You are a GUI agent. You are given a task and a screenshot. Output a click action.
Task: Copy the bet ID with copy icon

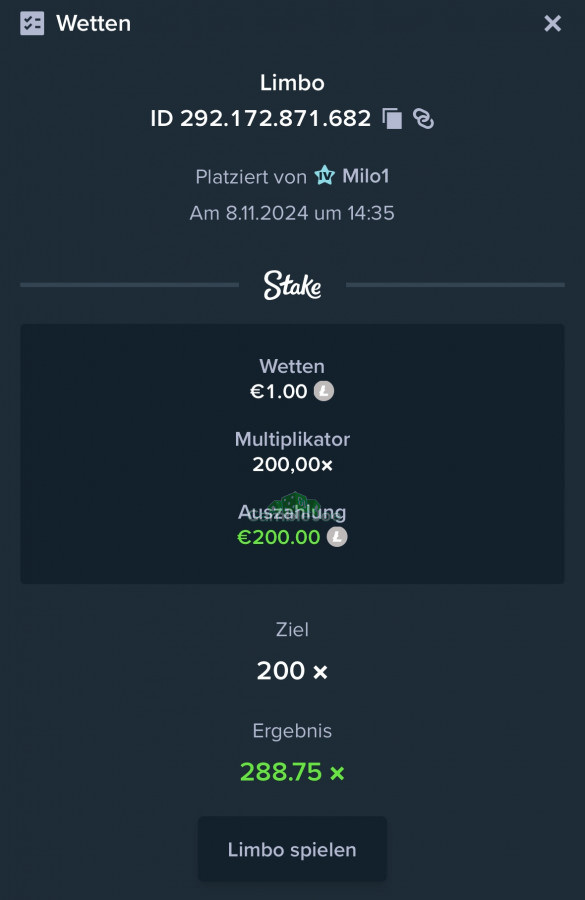coord(392,119)
